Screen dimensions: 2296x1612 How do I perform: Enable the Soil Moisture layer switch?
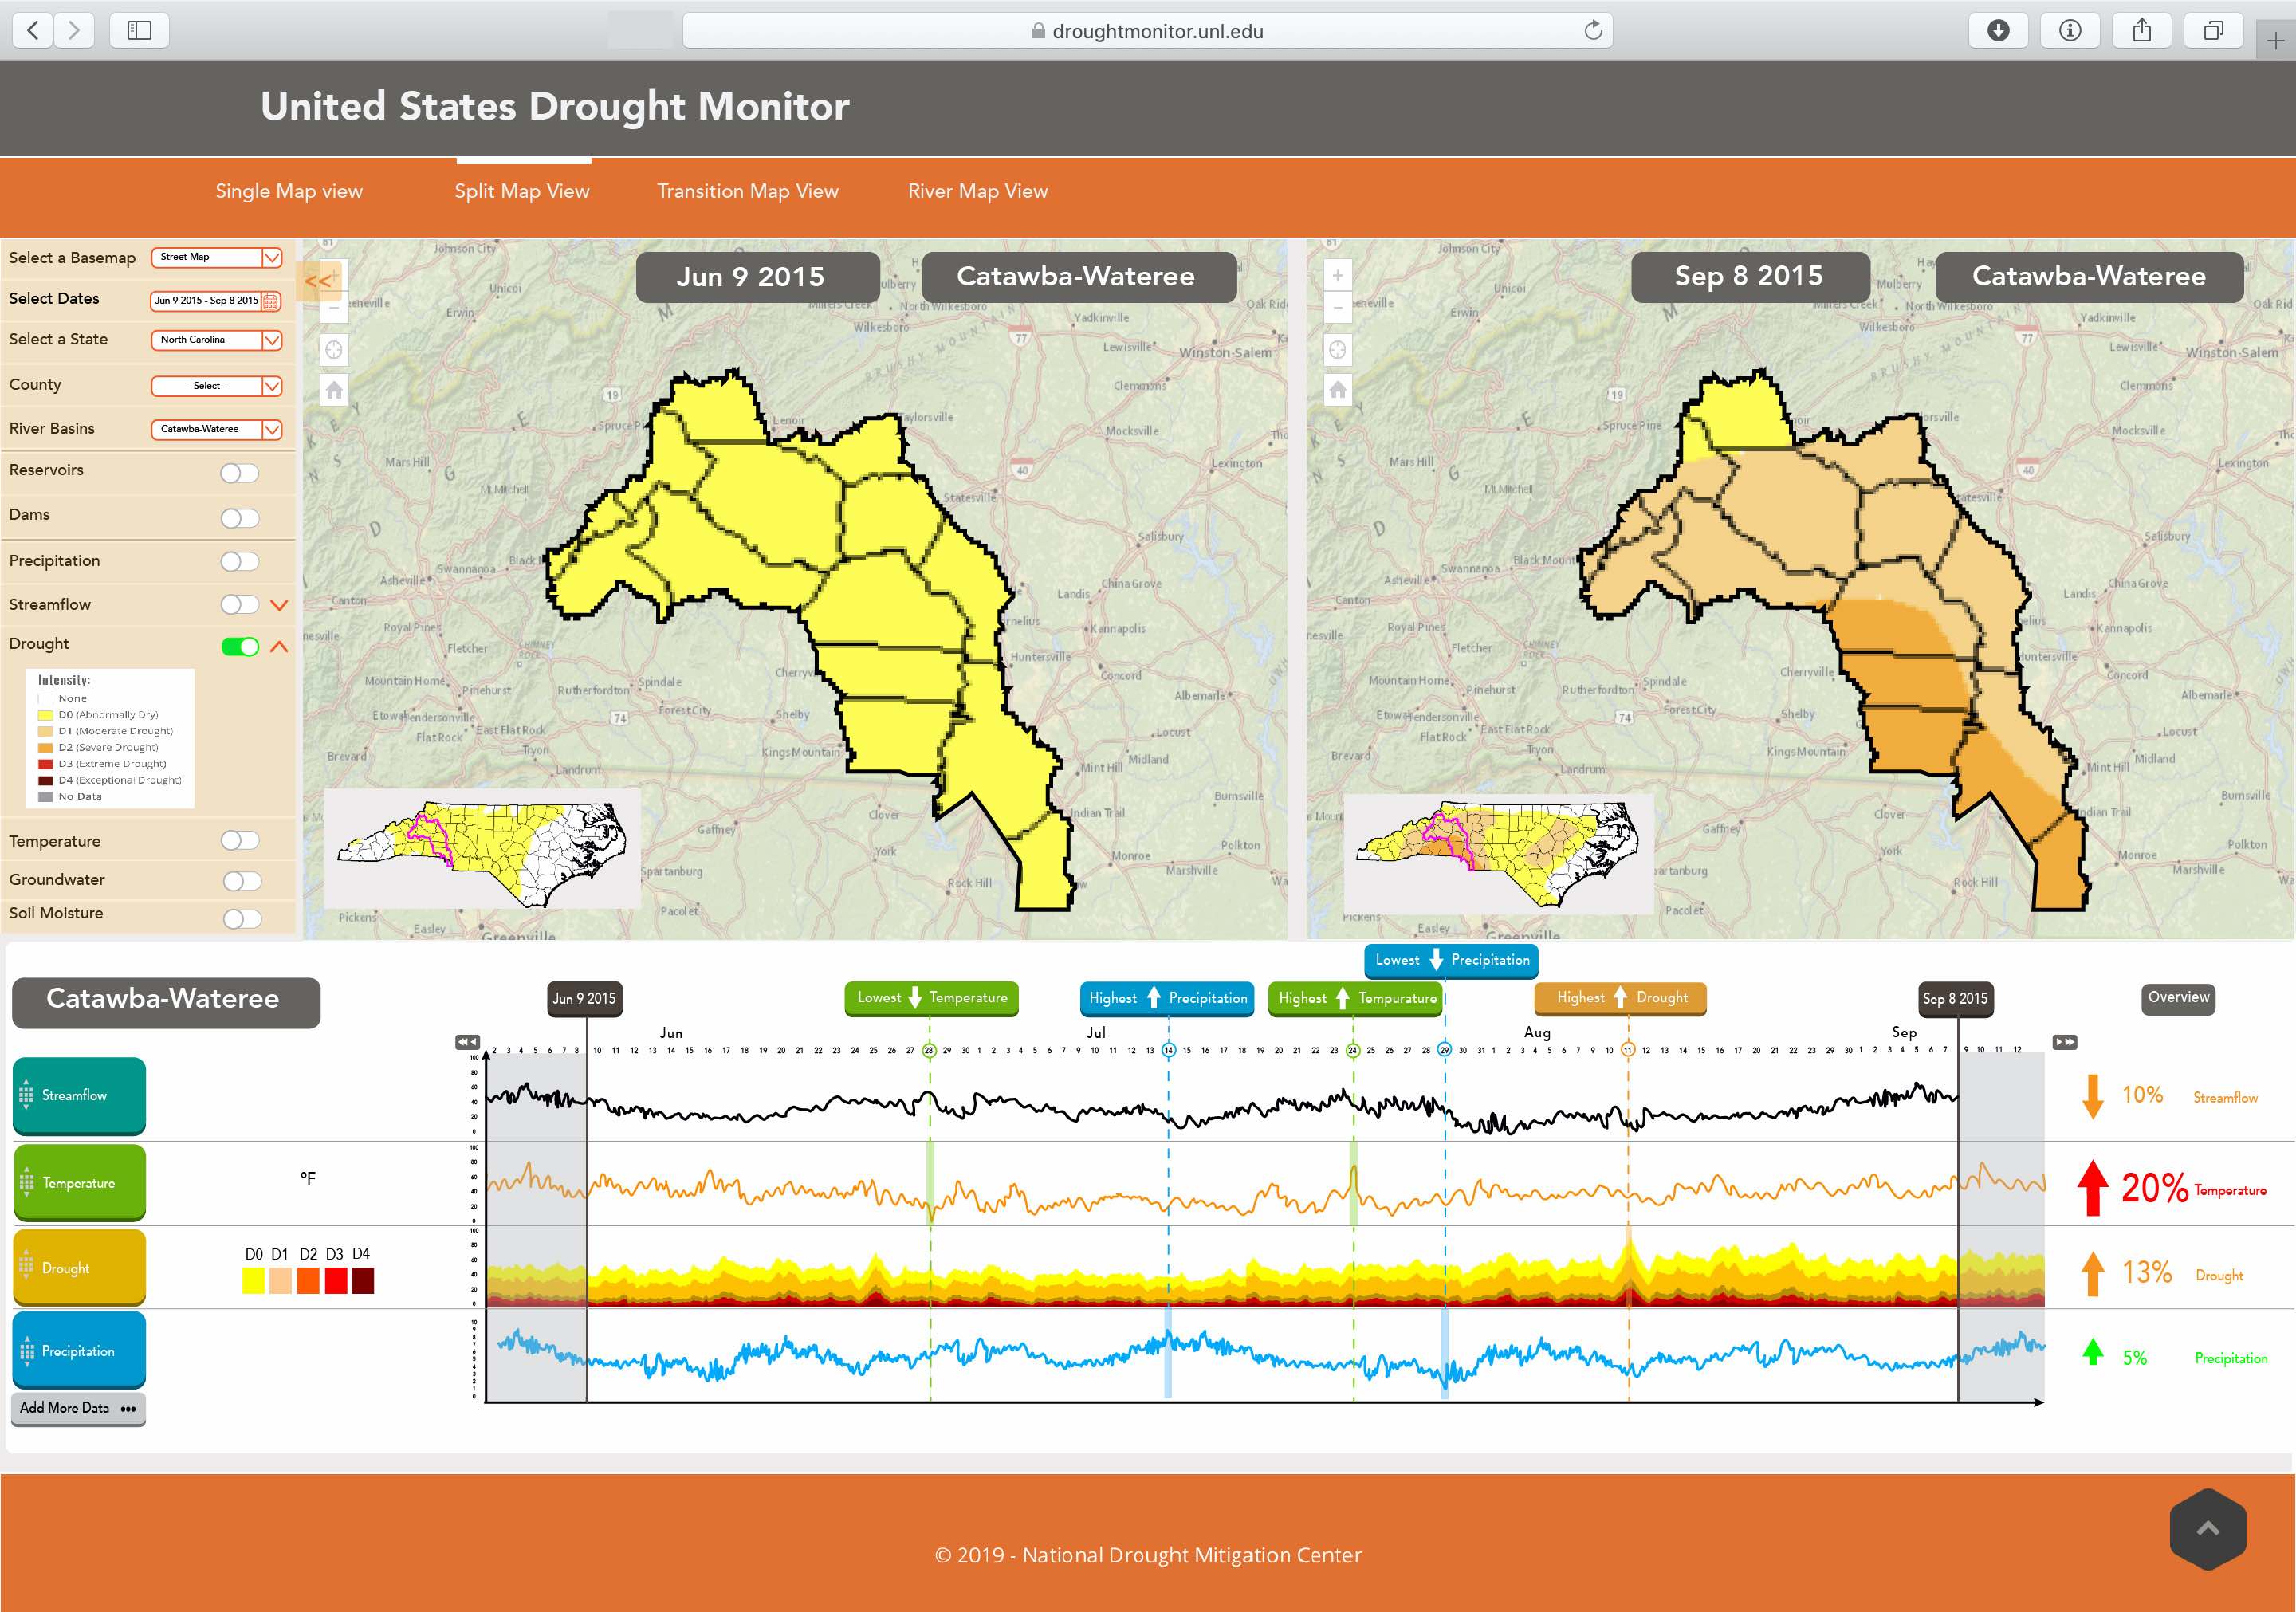click(x=242, y=919)
